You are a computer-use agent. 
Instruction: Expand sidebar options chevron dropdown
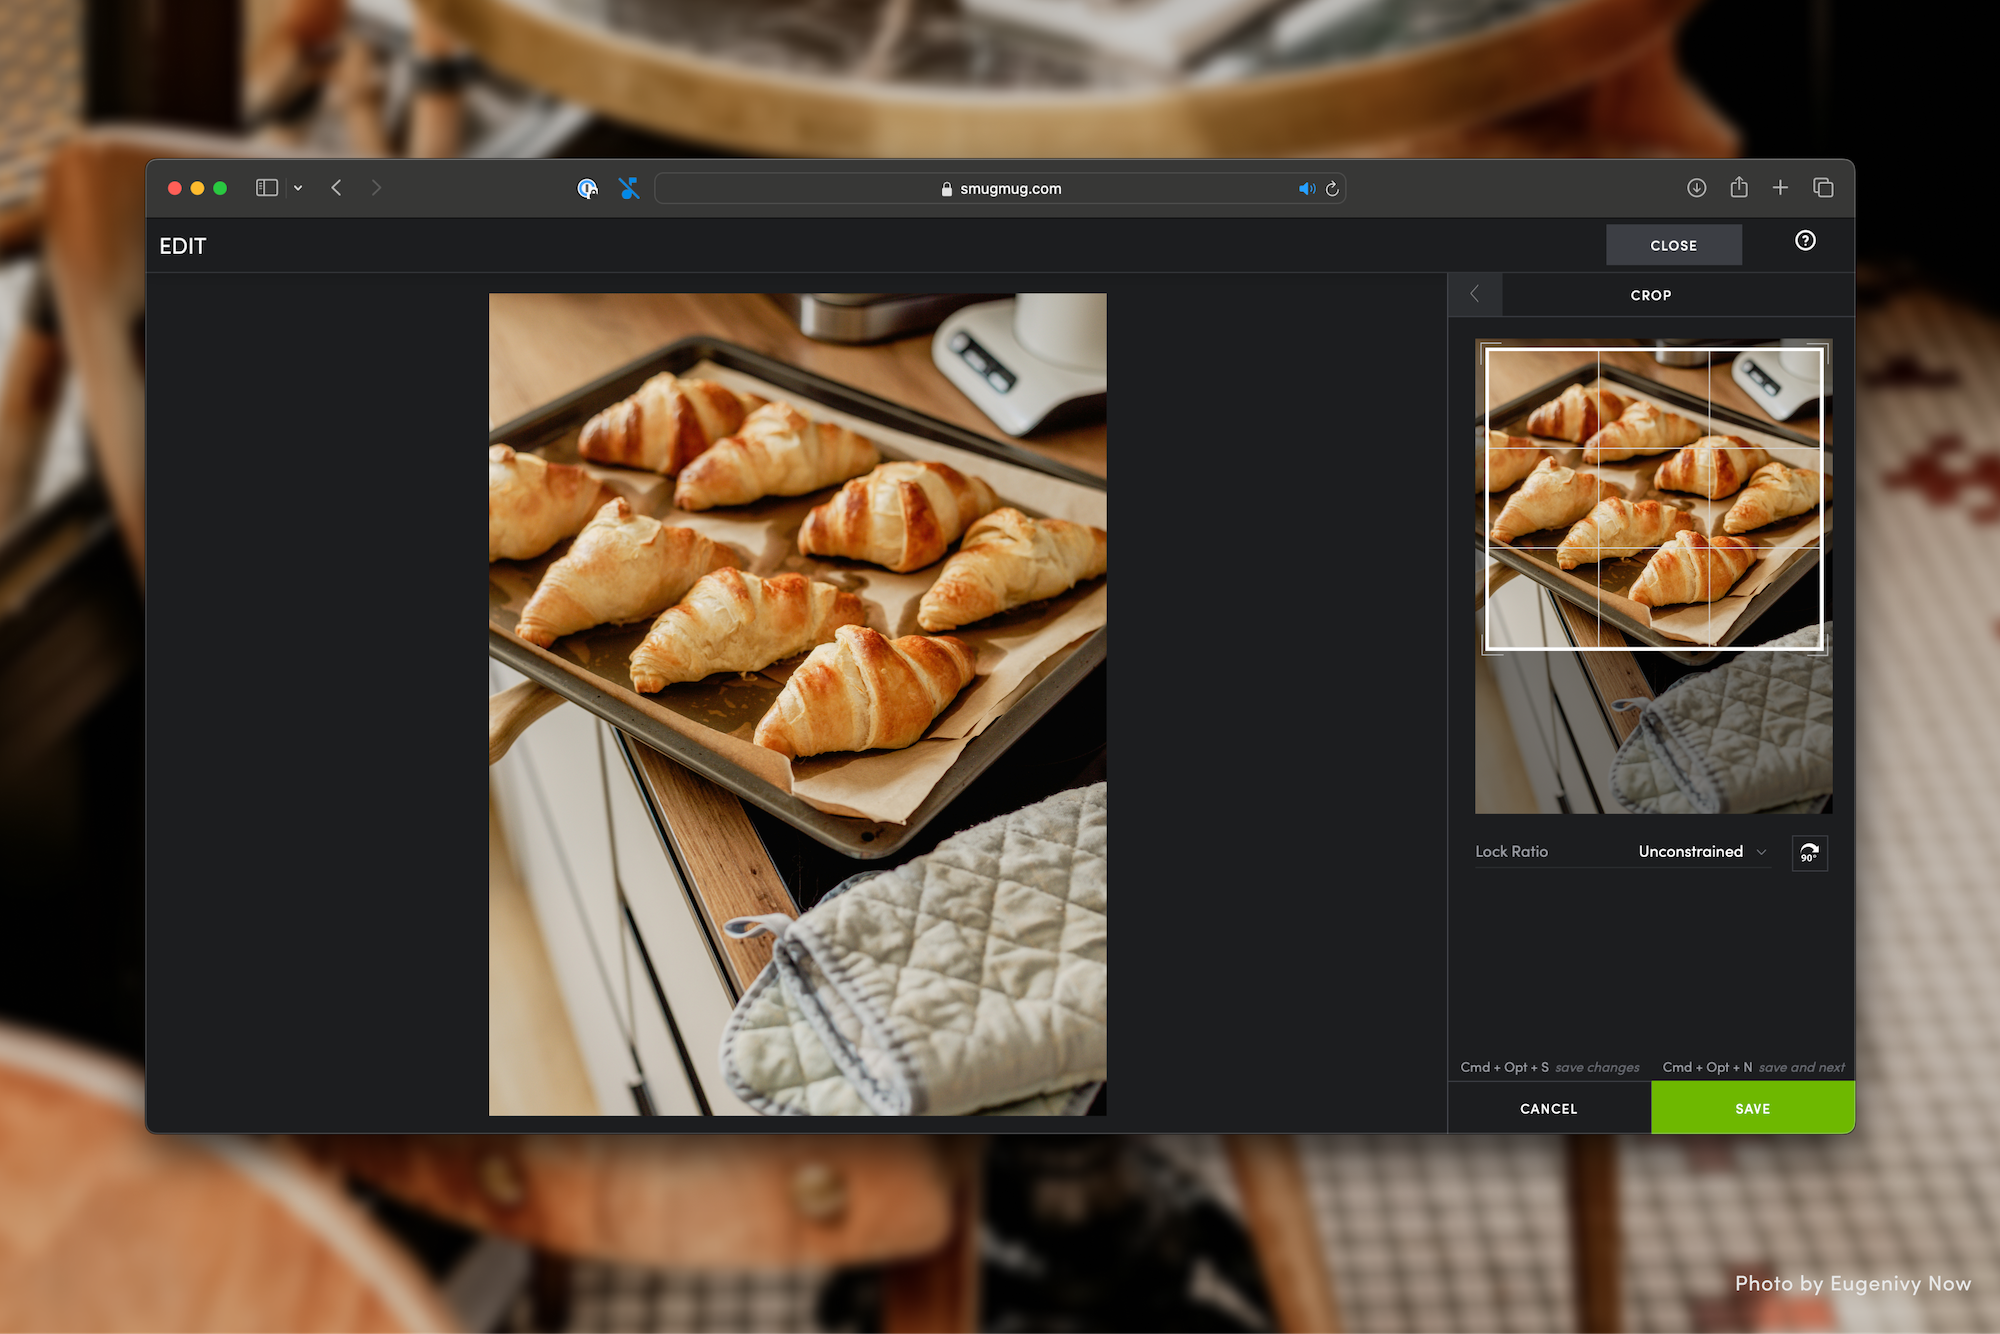pos(298,188)
